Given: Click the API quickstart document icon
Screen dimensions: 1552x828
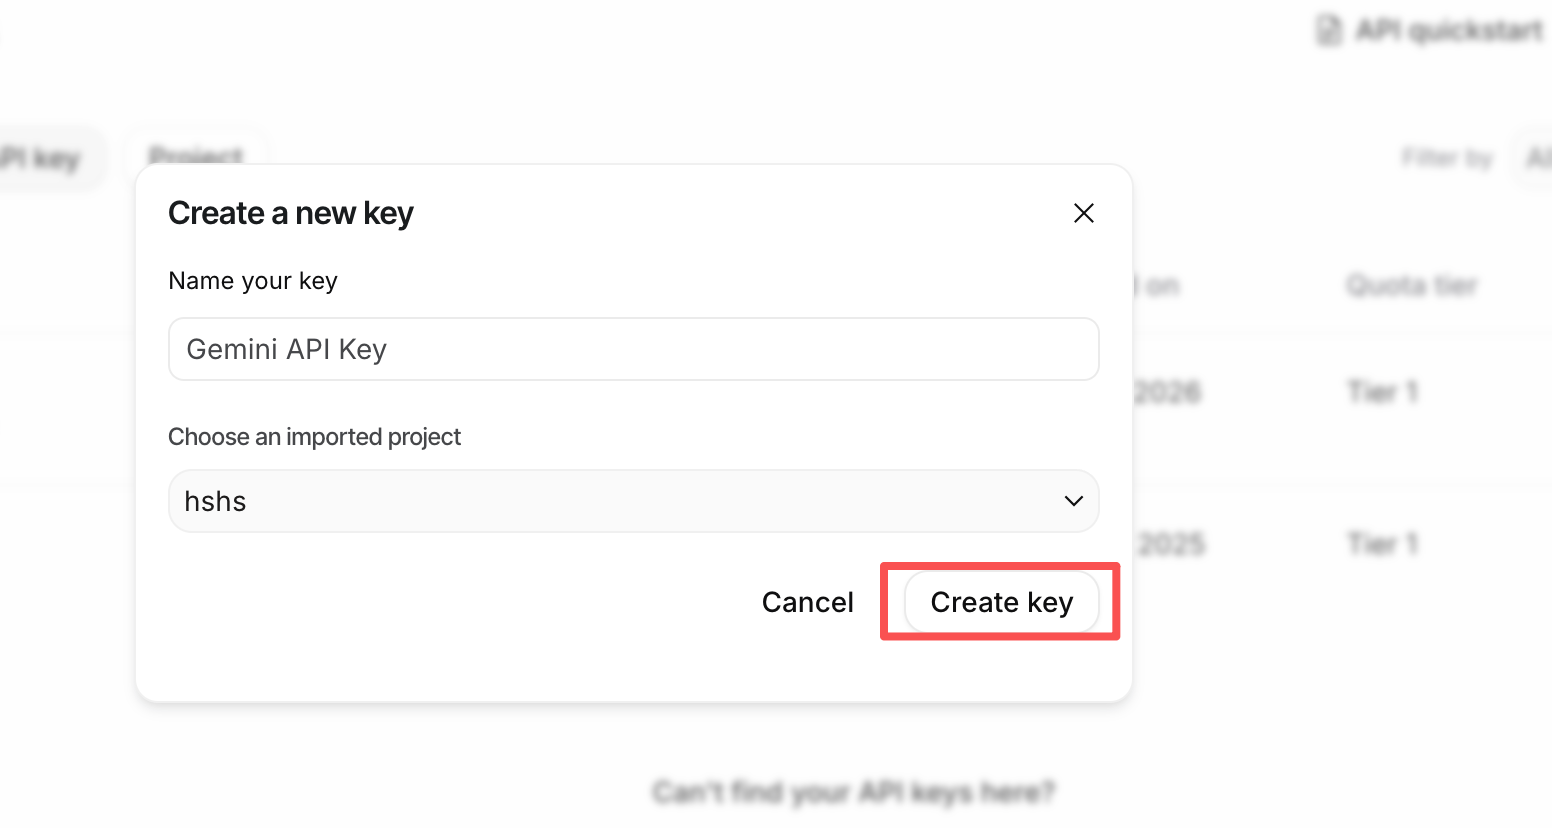Looking at the screenshot, I should click(1328, 31).
